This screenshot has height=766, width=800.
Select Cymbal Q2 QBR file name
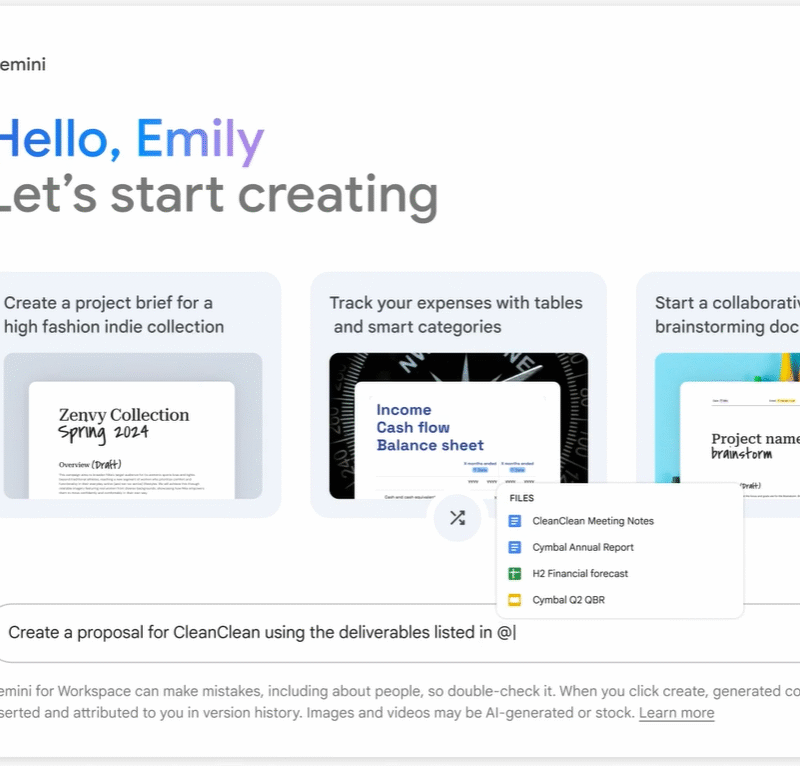[x=568, y=600]
